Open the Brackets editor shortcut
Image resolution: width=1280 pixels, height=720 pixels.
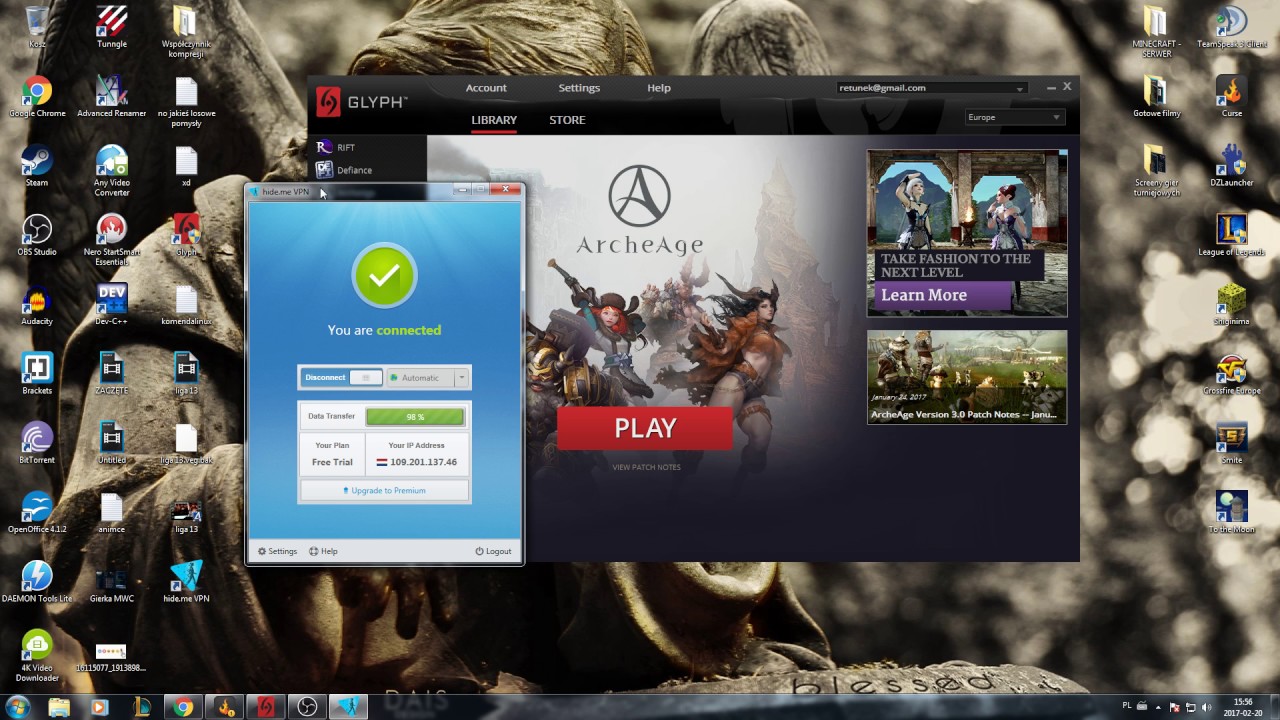click(x=37, y=372)
